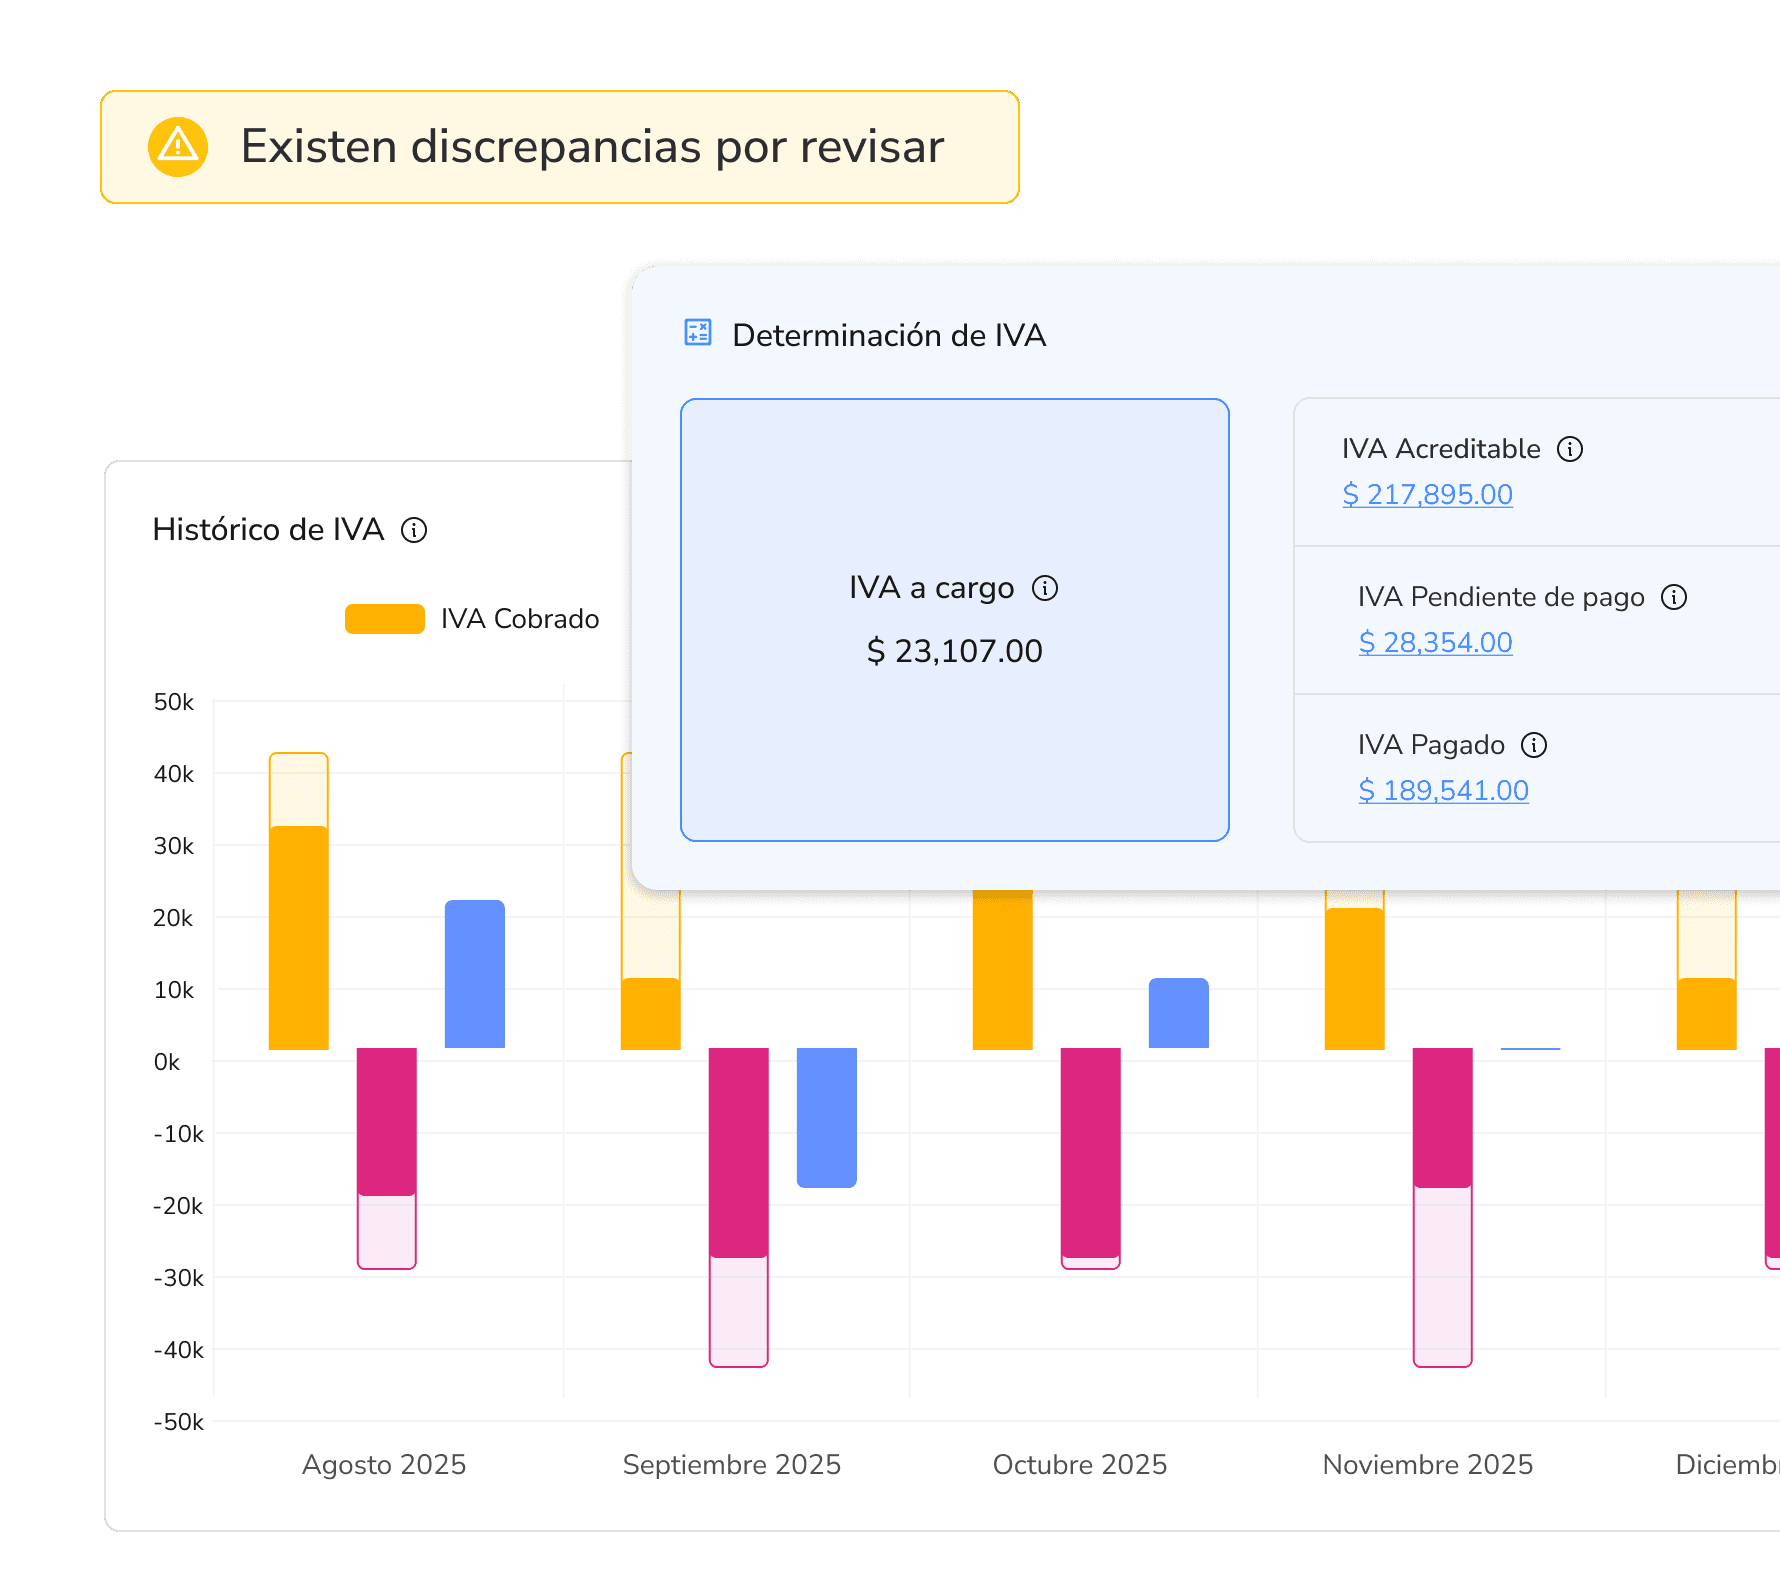
Task: Open the Existen discrepancias por revisar banner
Action: coord(560,147)
